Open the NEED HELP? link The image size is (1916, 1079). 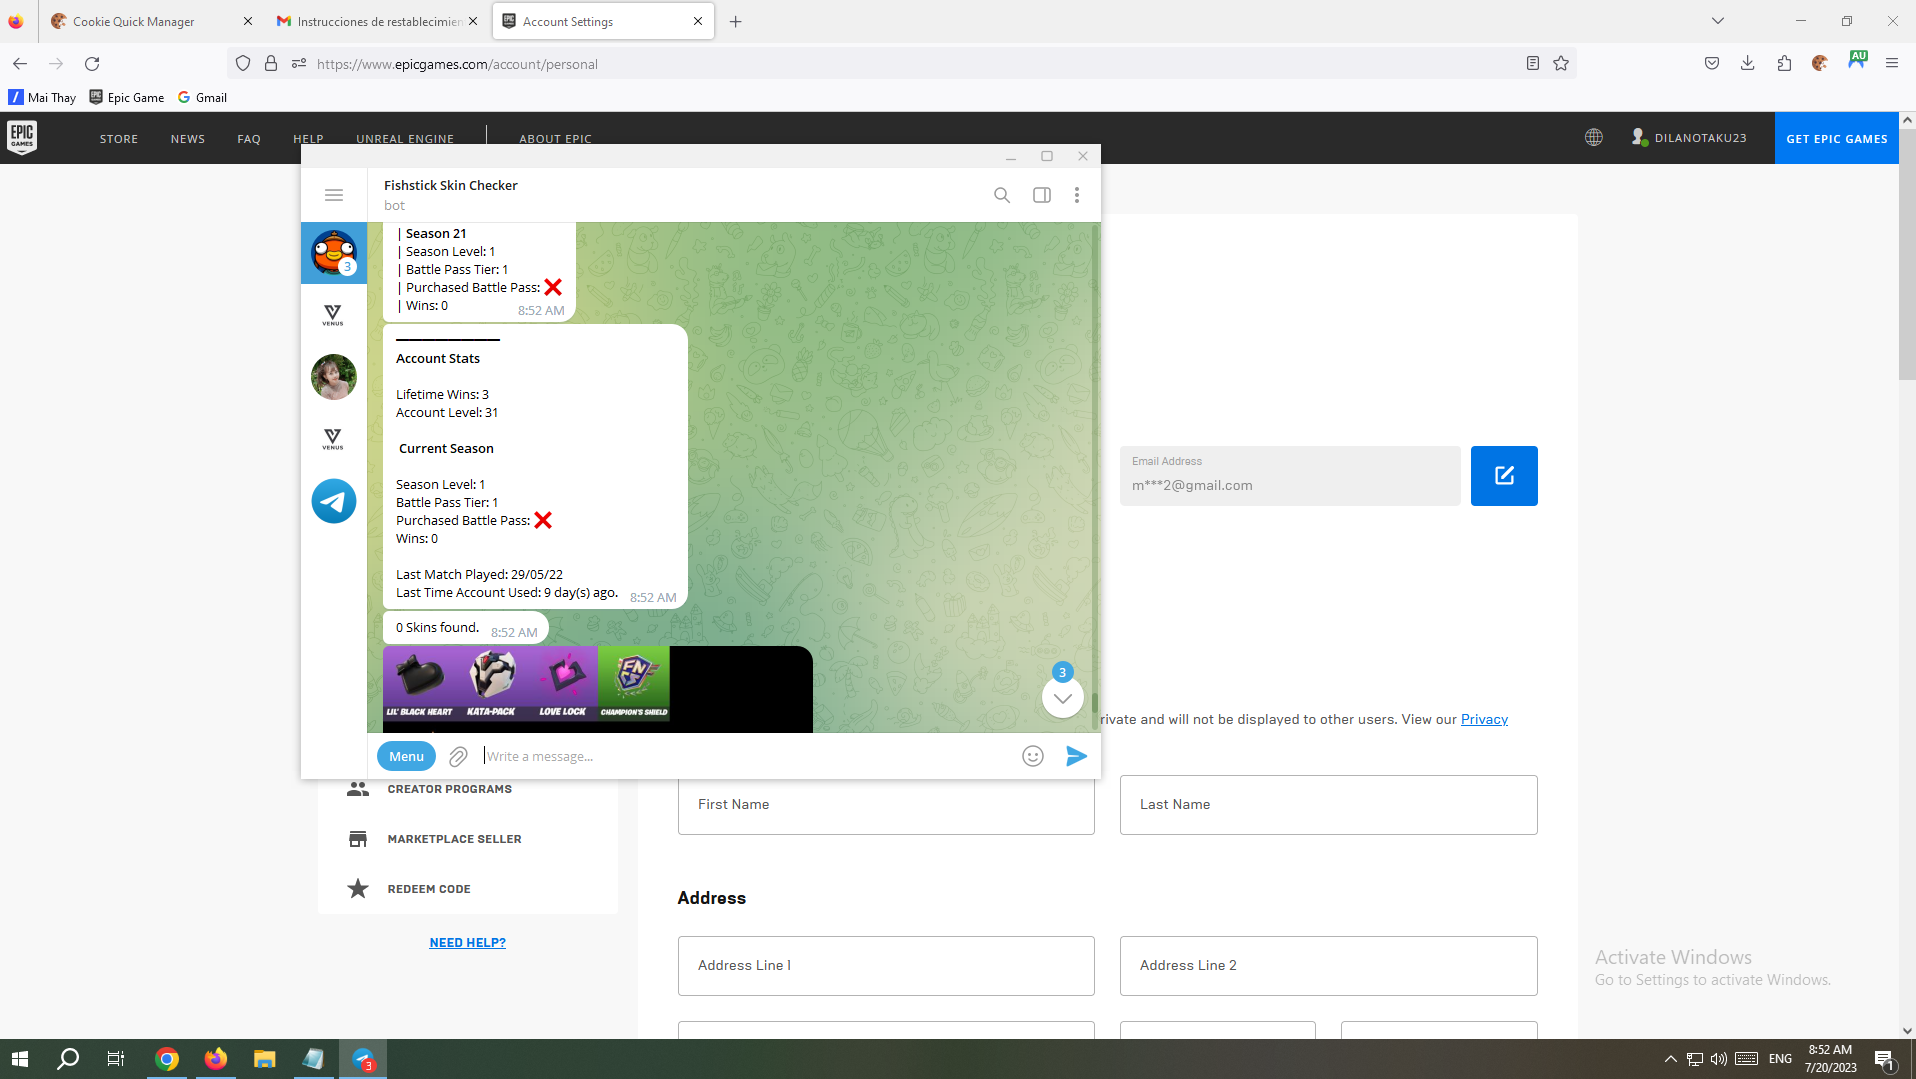(x=467, y=942)
